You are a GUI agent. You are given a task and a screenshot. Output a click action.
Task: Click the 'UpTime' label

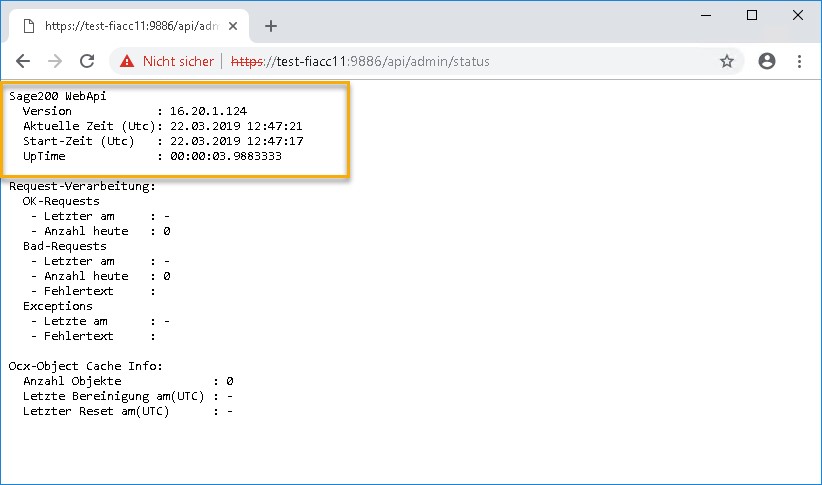[44, 156]
